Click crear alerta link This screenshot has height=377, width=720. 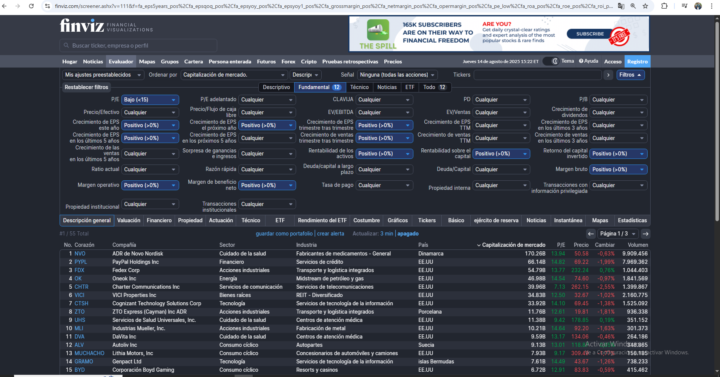click(x=331, y=234)
